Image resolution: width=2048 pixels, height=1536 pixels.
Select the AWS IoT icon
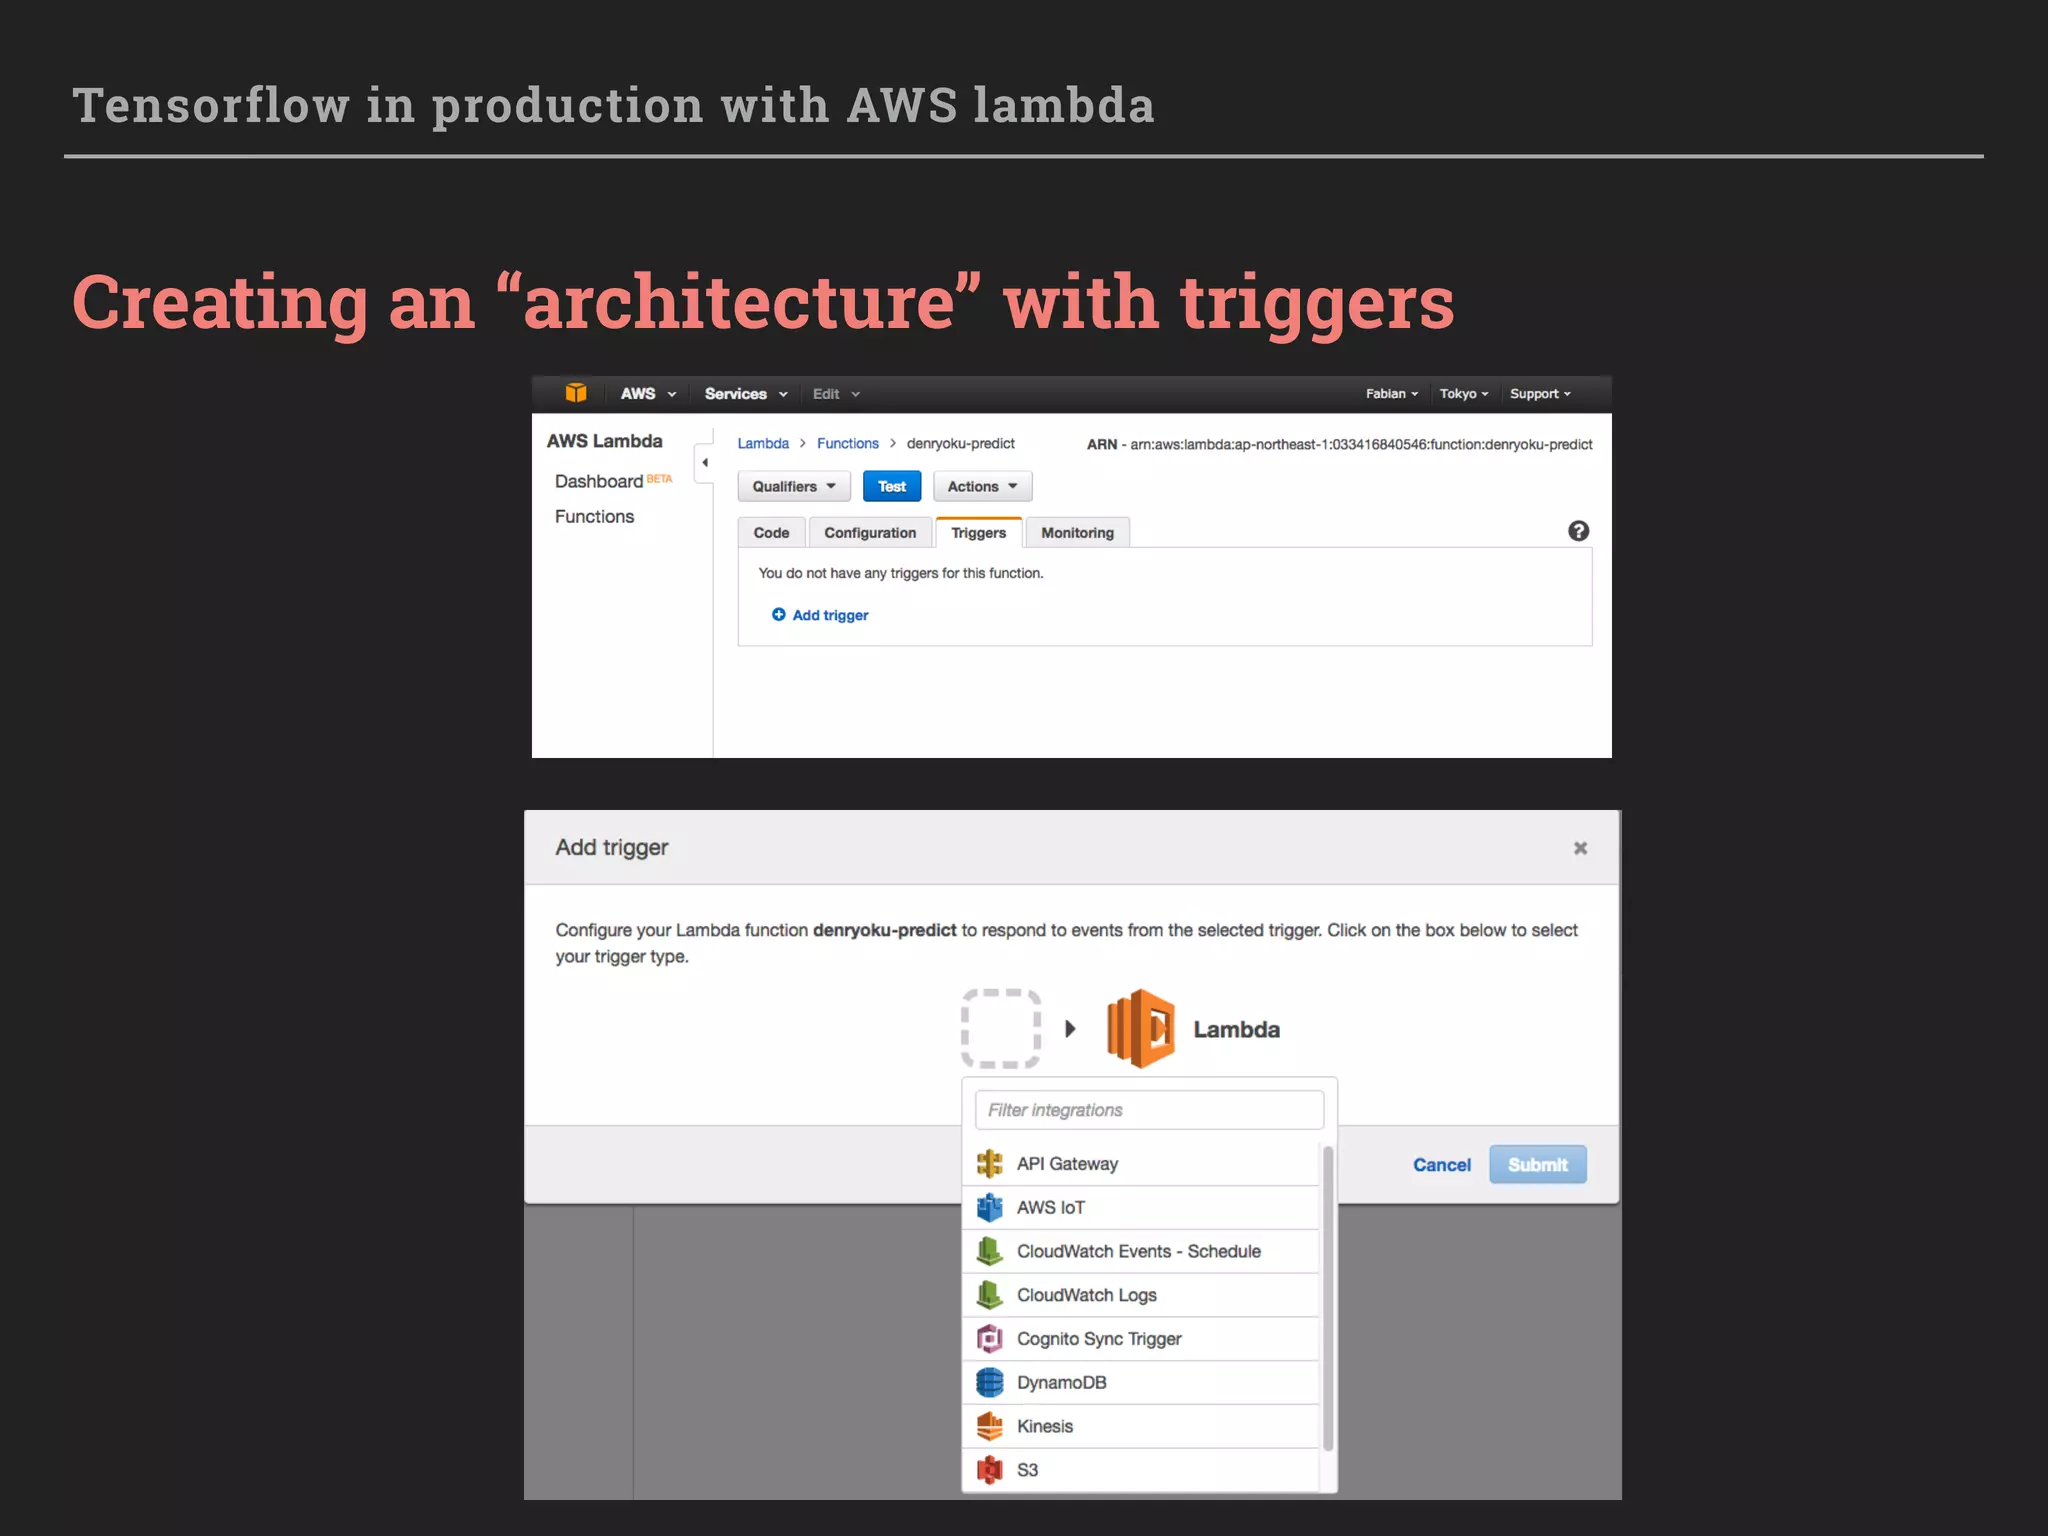(989, 1208)
